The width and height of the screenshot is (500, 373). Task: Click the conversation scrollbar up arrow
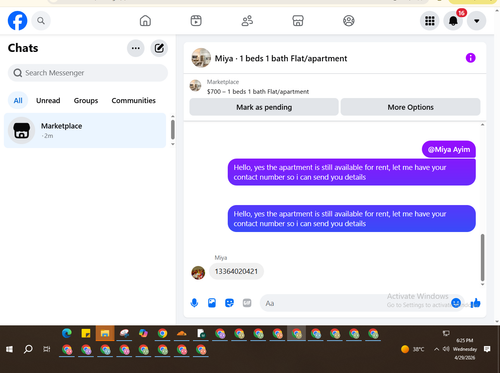point(482,125)
